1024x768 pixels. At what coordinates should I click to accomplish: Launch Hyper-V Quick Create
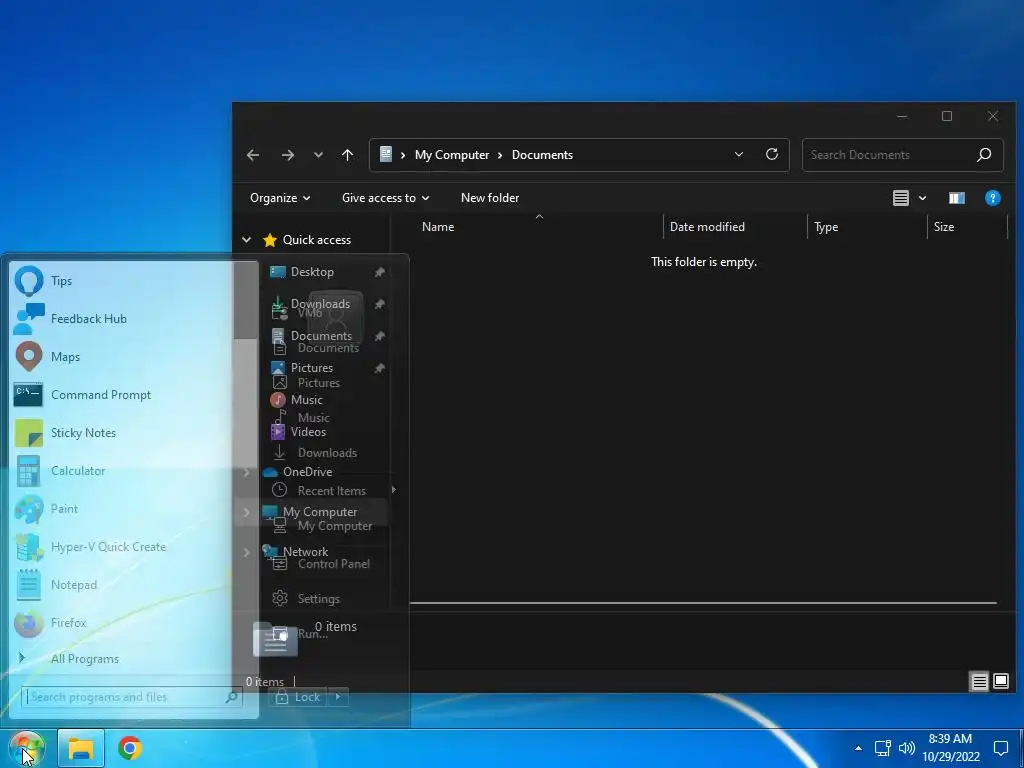122,547
